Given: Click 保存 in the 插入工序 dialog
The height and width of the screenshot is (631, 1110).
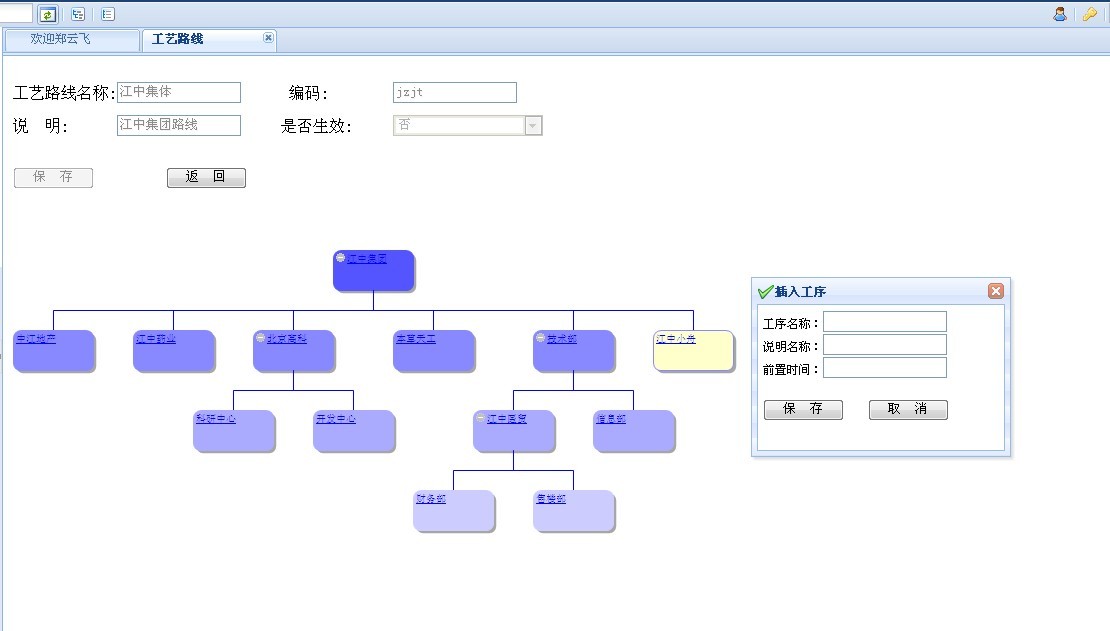Looking at the screenshot, I should click(803, 409).
